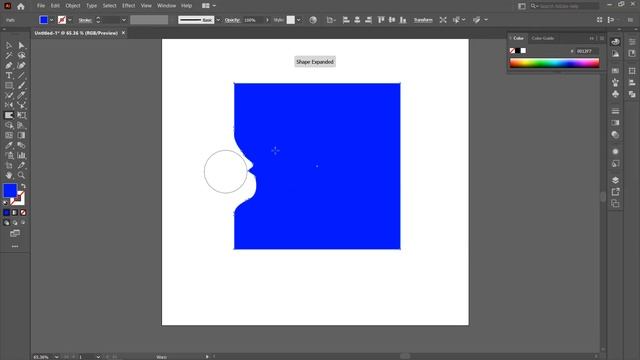Select the Gradient tool

(21, 135)
